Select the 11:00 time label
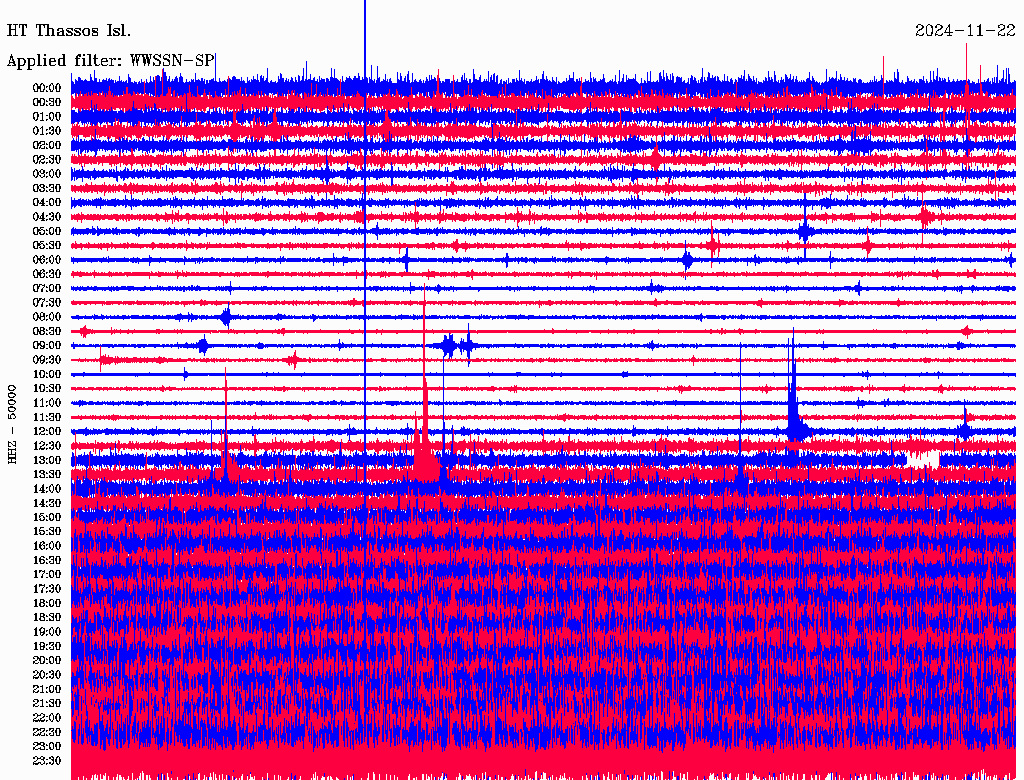This screenshot has width=1024, height=780. coord(47,403)
